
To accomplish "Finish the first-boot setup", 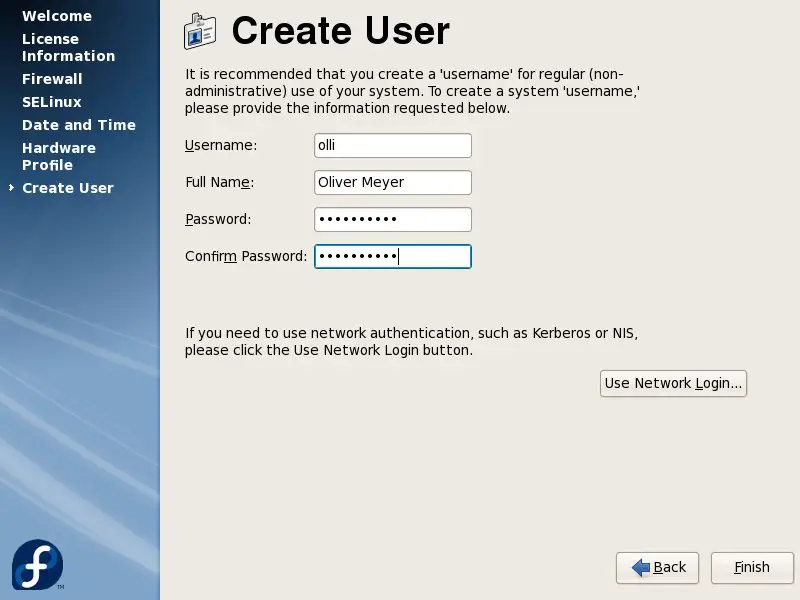I will [x=752, y=567].
